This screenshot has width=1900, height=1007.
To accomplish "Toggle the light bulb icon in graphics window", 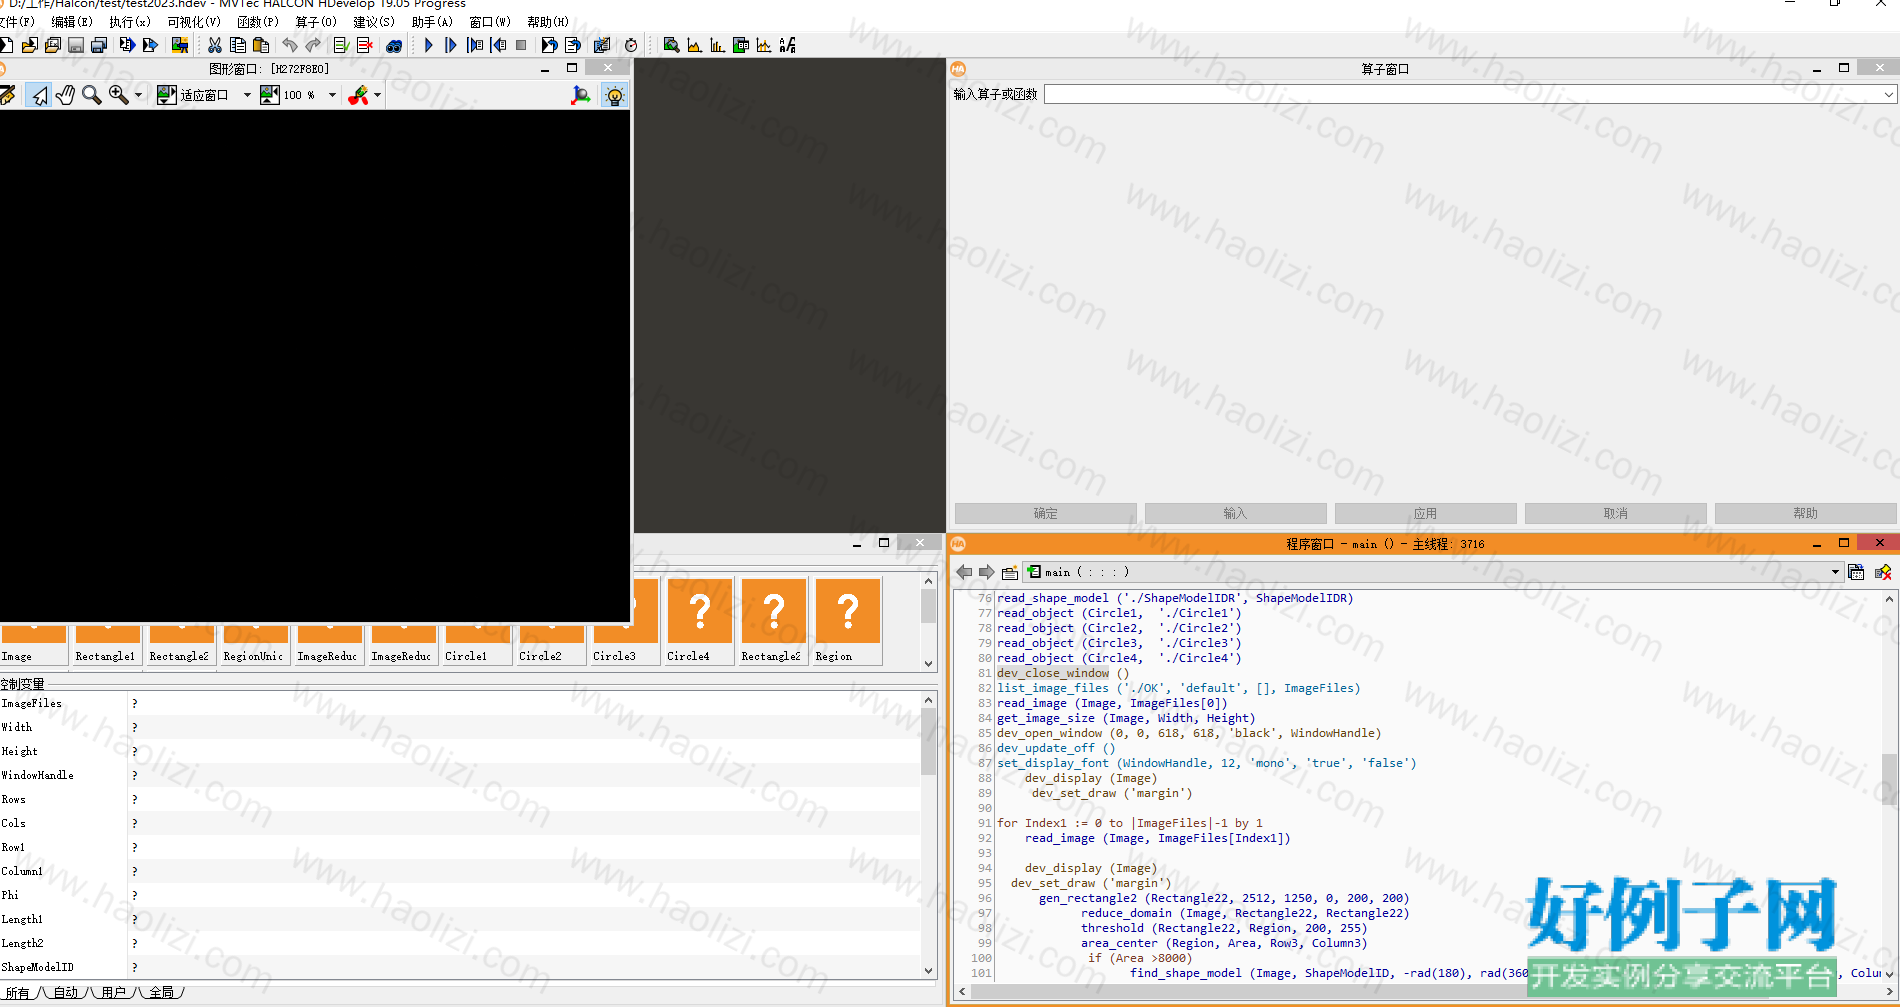I will click(615, 95).
